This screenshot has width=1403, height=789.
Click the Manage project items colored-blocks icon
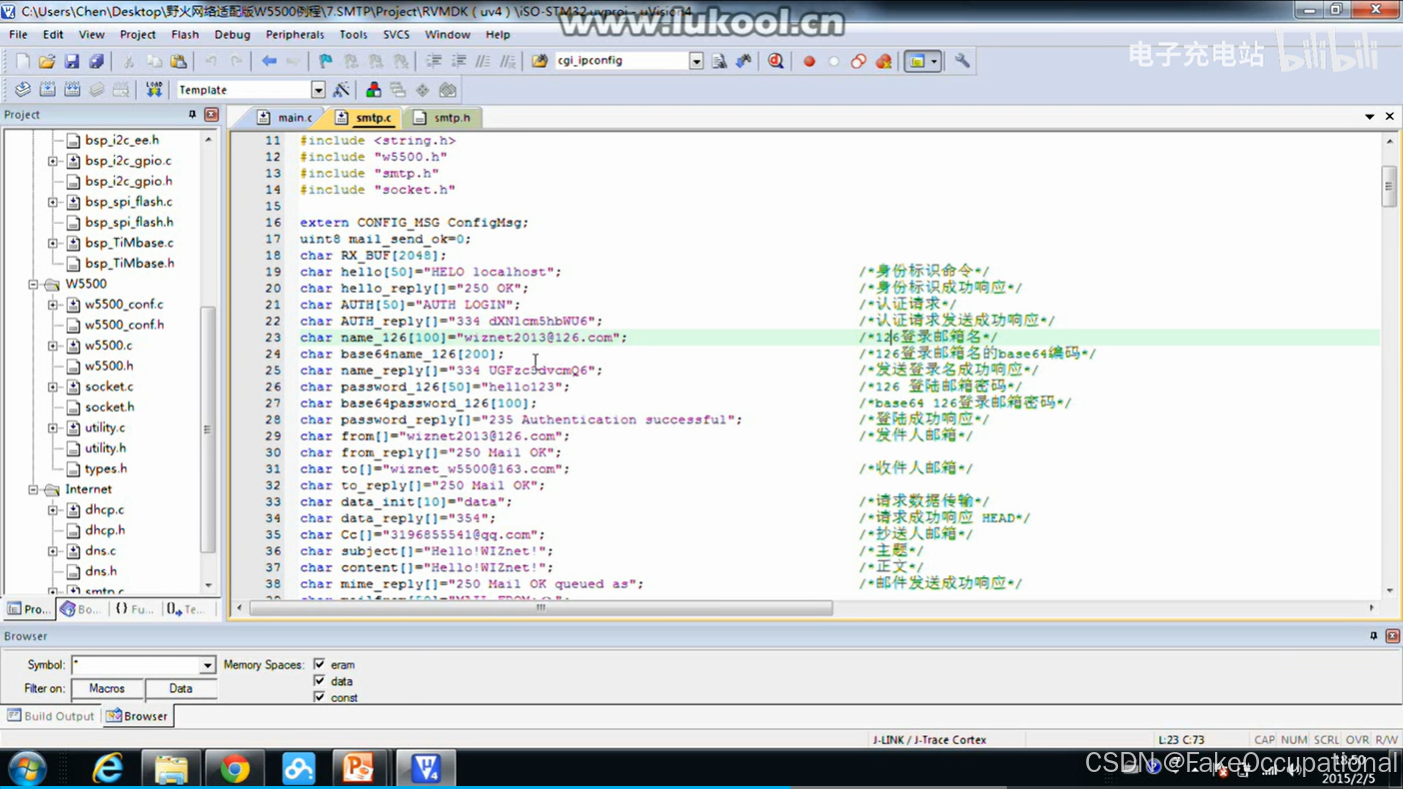pos(373,90)
